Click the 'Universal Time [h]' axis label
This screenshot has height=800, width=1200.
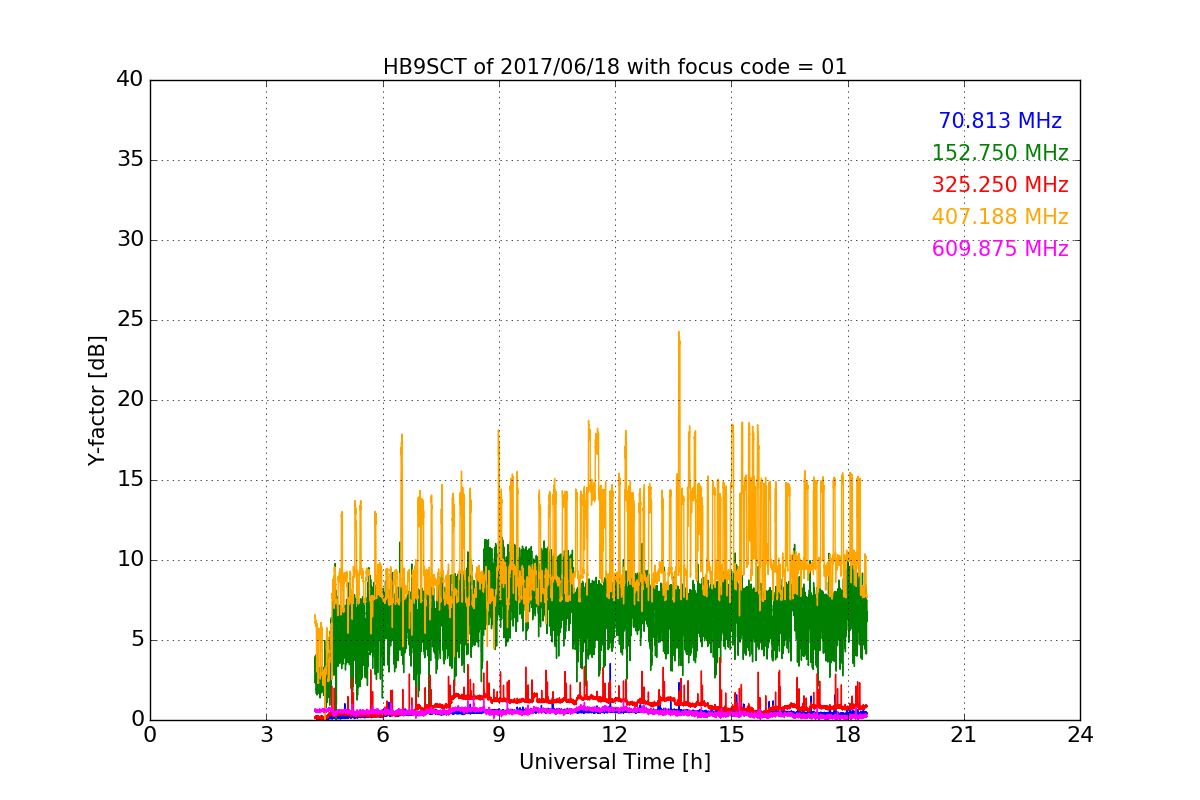(615, 762)
